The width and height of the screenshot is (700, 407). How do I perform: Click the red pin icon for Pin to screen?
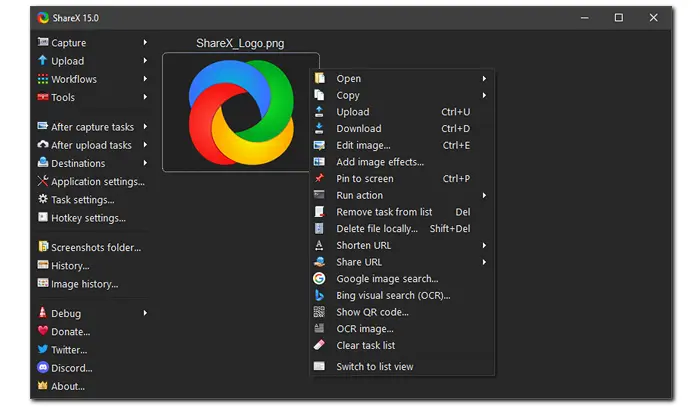[x=319, y=178]
